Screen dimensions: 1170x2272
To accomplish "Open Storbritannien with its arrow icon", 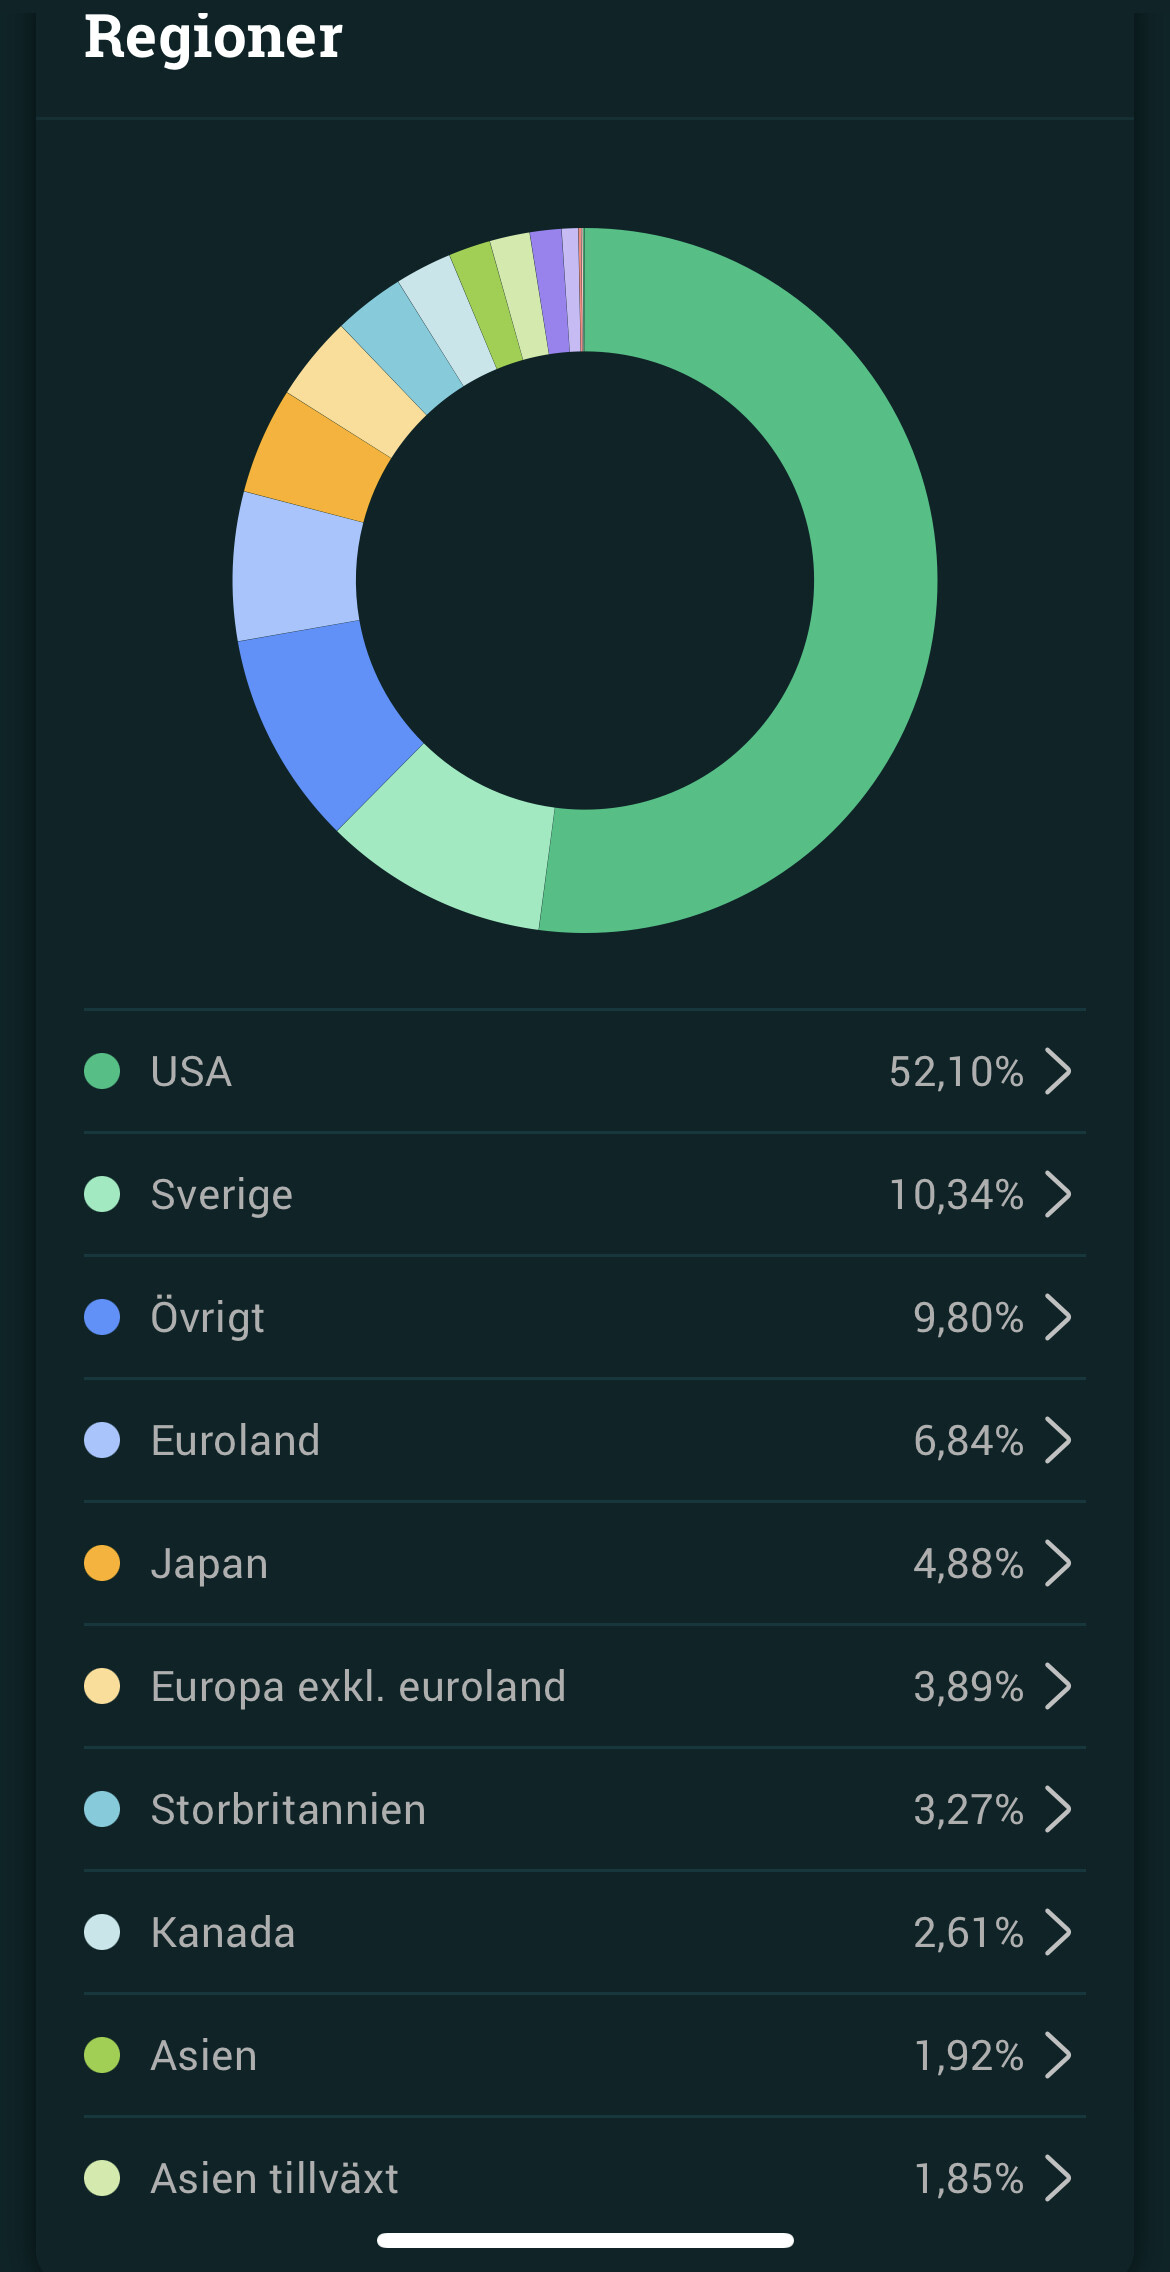I will click(1058, 1810).
